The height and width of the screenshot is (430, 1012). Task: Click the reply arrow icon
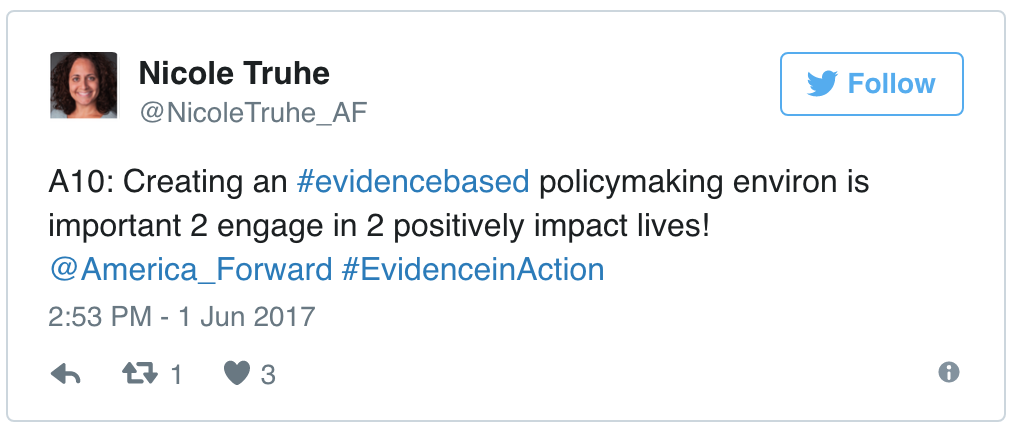click(x=65, y=374)
